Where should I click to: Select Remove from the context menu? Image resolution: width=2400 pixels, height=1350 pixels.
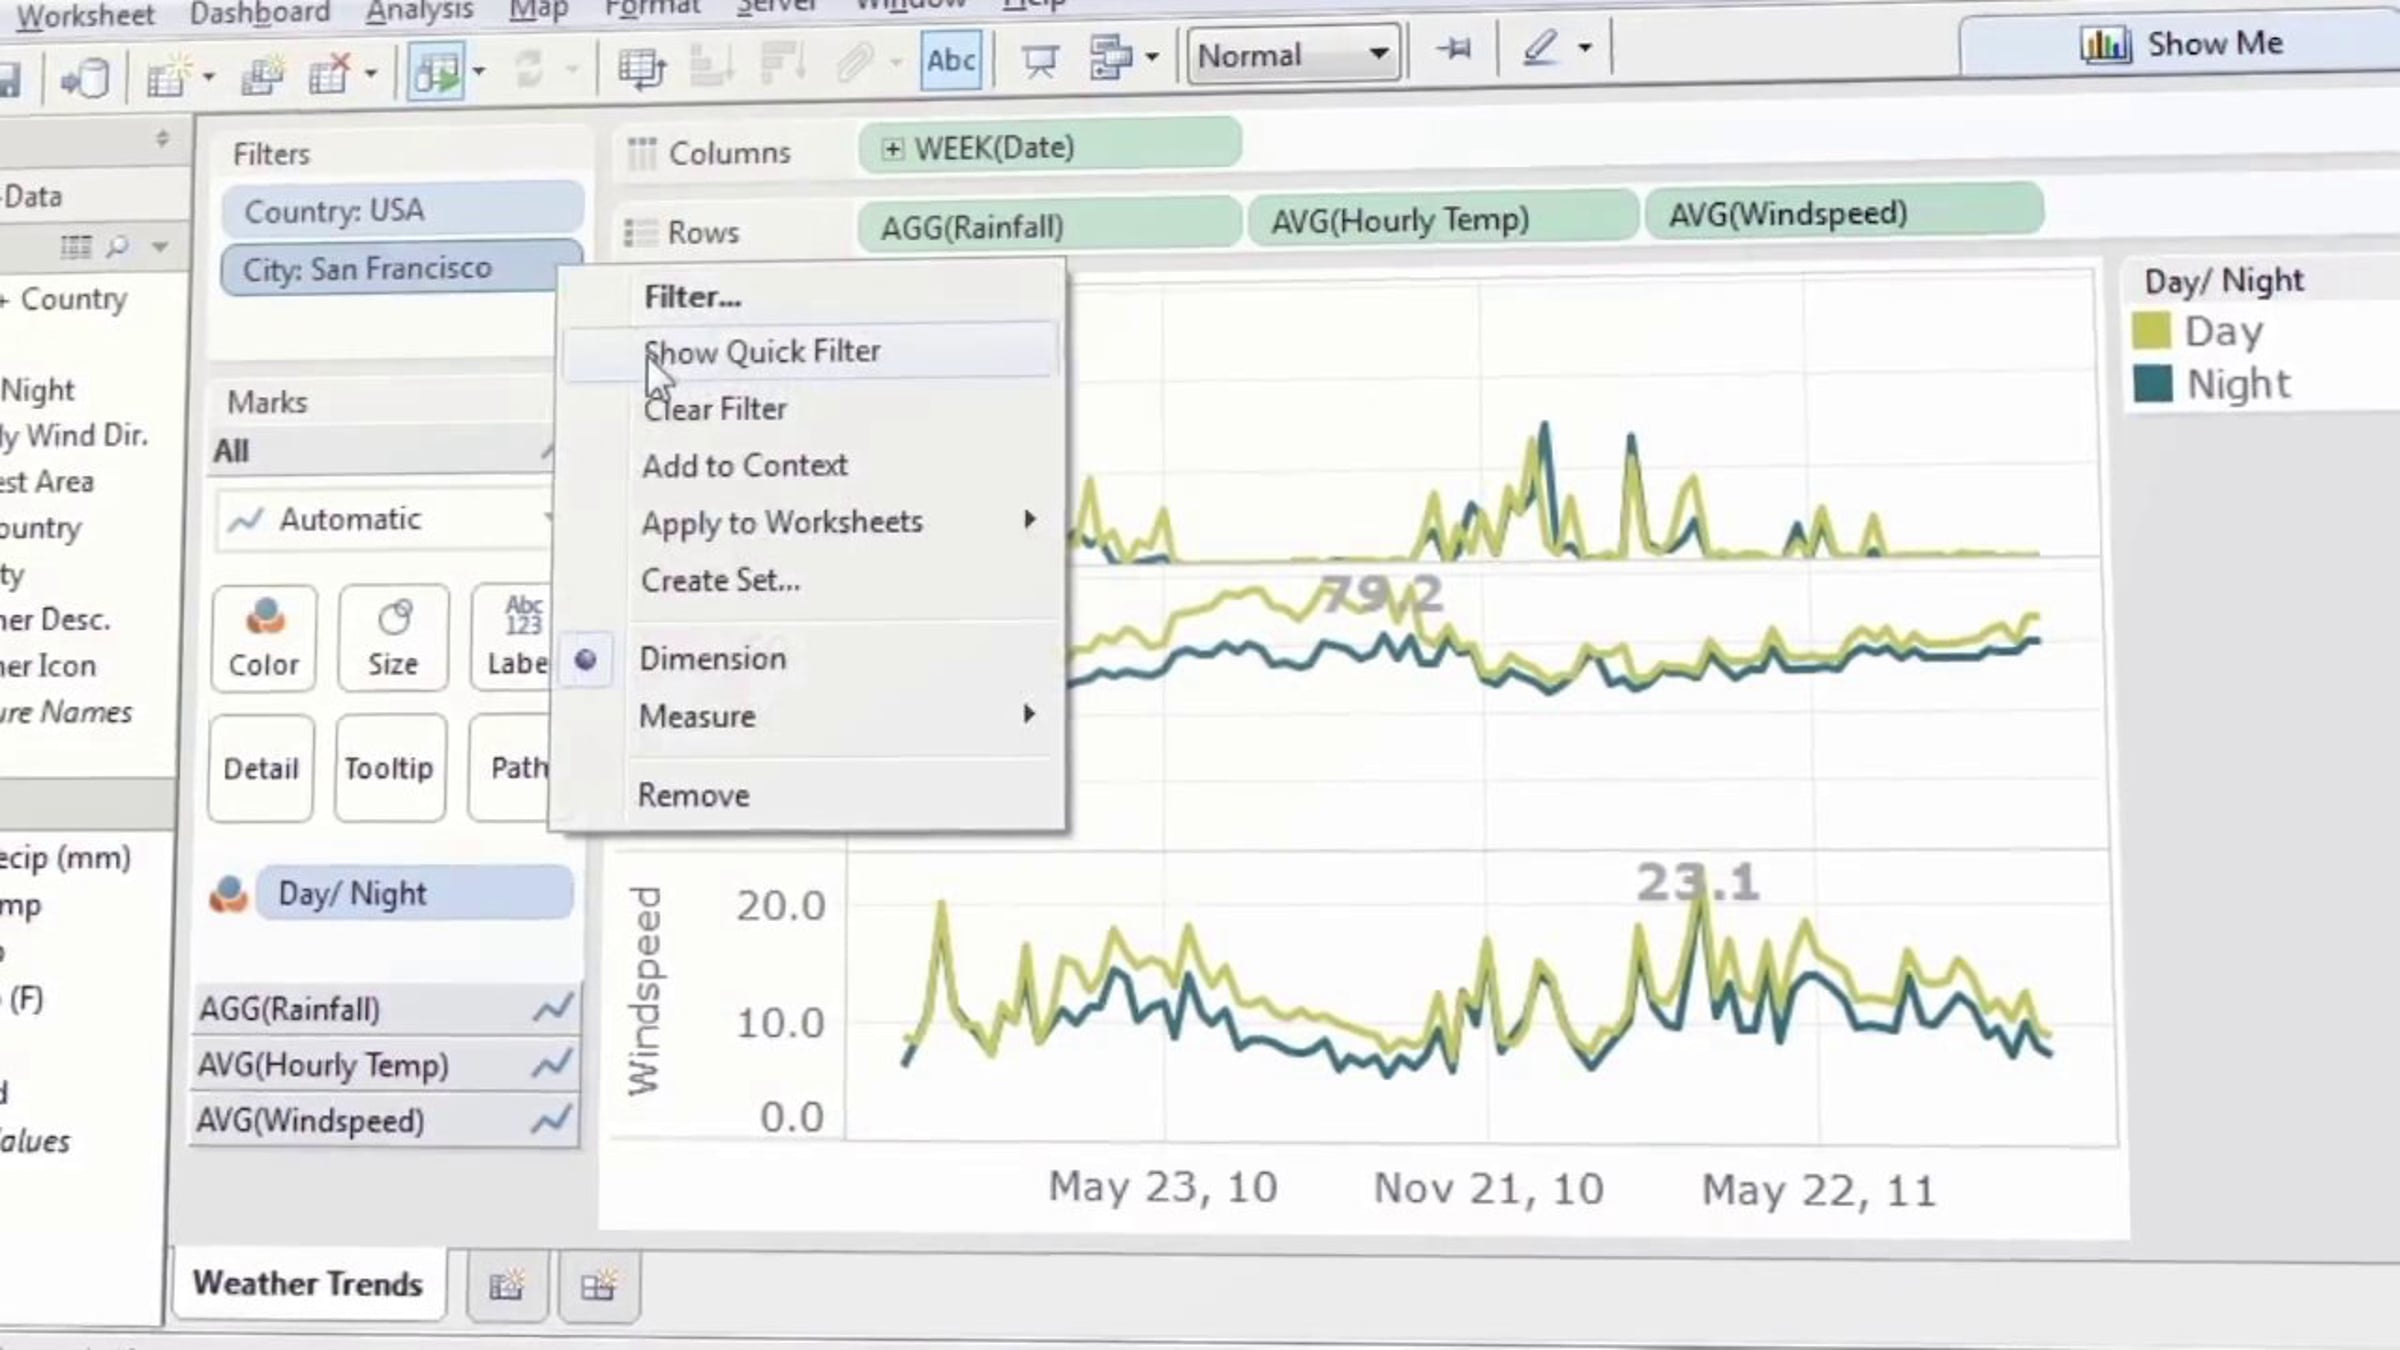[x=693, y=795]
